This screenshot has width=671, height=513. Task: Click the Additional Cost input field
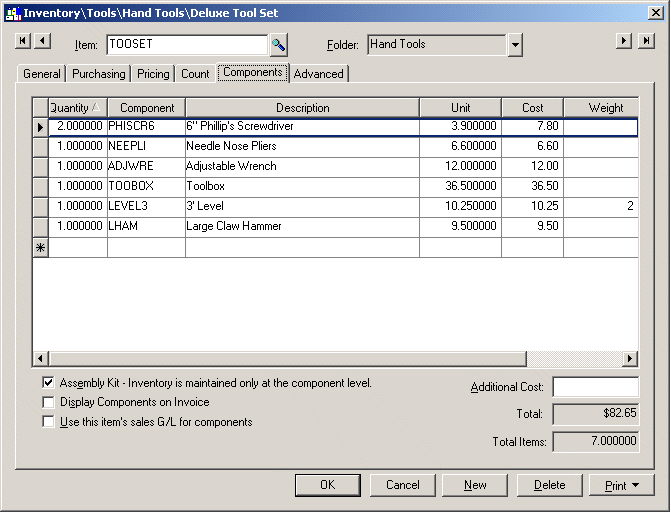tap(596, 387)
